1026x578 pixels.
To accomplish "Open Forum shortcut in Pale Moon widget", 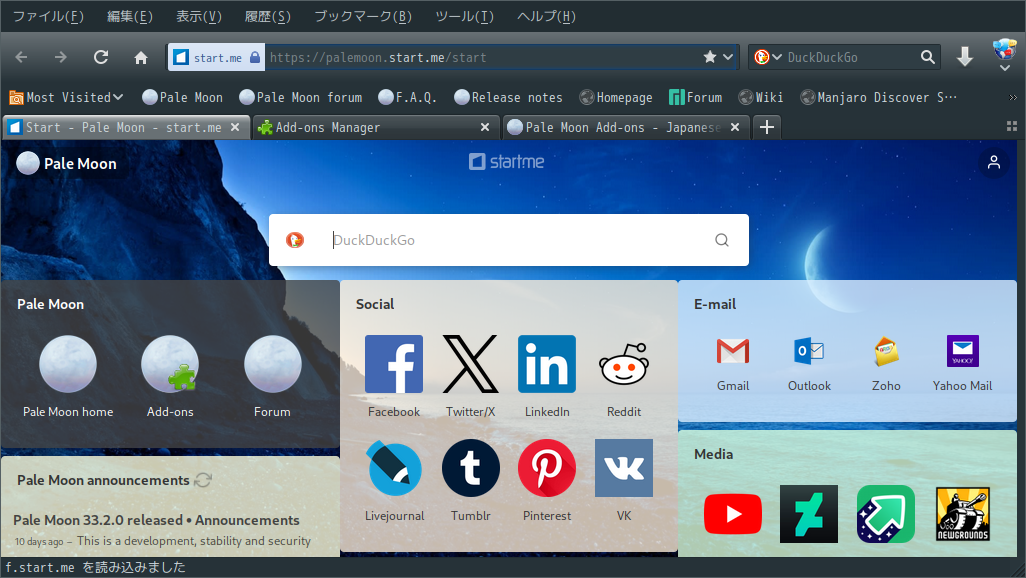I will pyautogui.click(x=272, y=364).
